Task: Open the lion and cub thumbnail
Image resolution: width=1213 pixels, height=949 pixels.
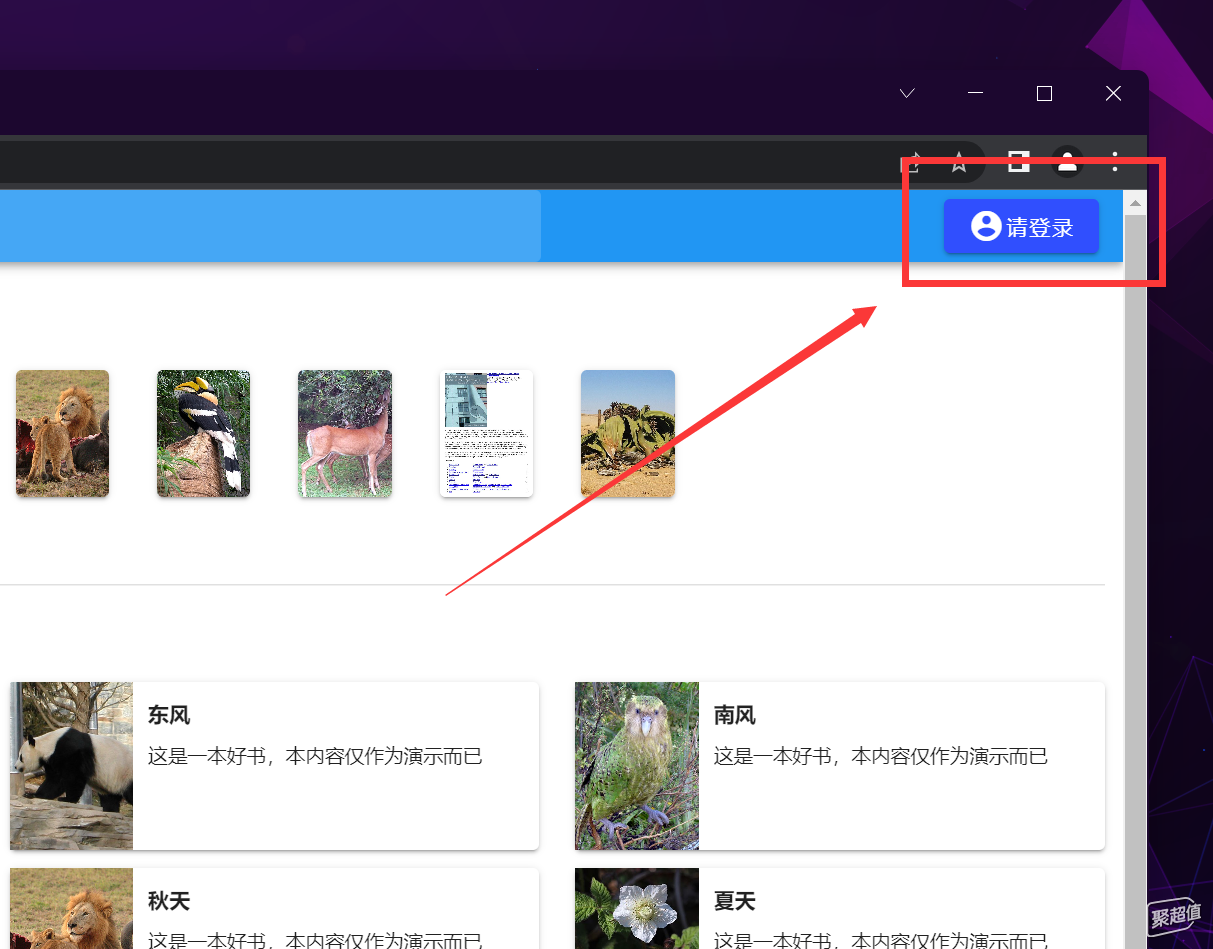Action: point(62,433)
